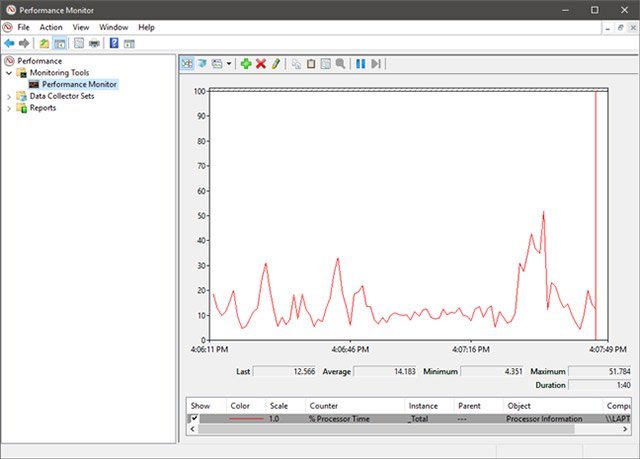Click View Current Activity icon
The height and width of the screenshot is (459, 640).
click(x=187, y=63)
